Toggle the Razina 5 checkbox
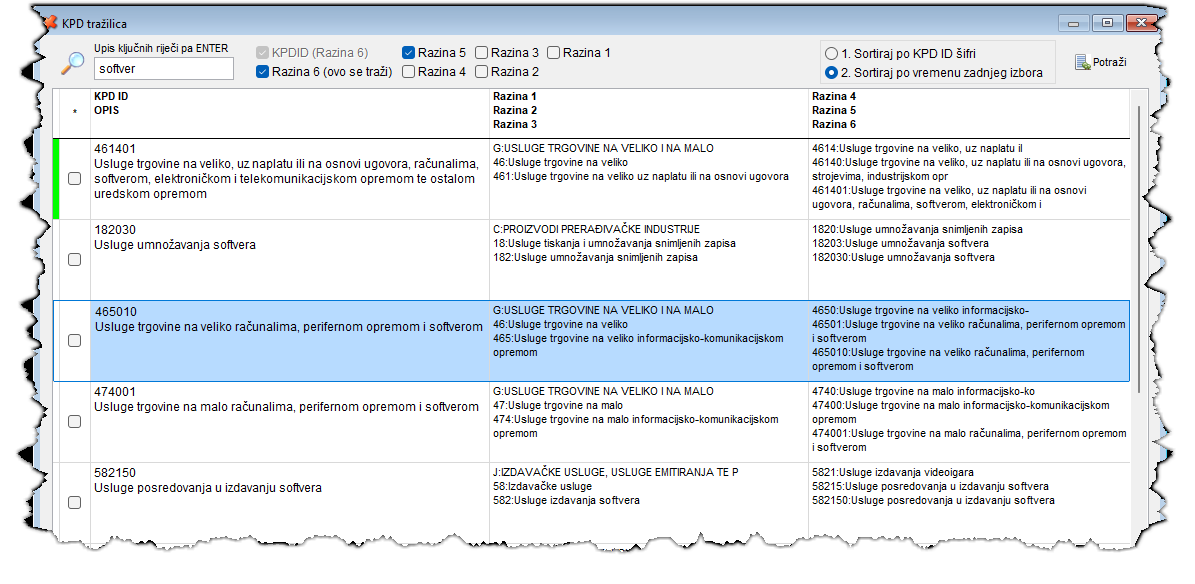 [409, 53]
